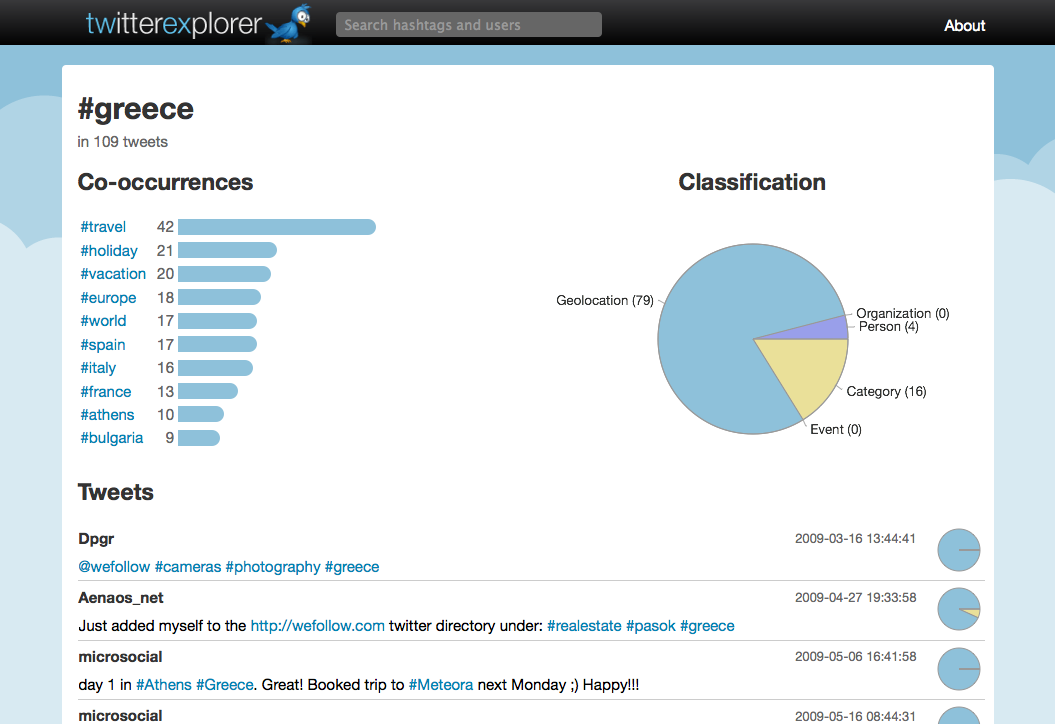Open the #Athens hashtag in microsocial's tweet
1055x724 pixels.
click(x=163, y=685)
